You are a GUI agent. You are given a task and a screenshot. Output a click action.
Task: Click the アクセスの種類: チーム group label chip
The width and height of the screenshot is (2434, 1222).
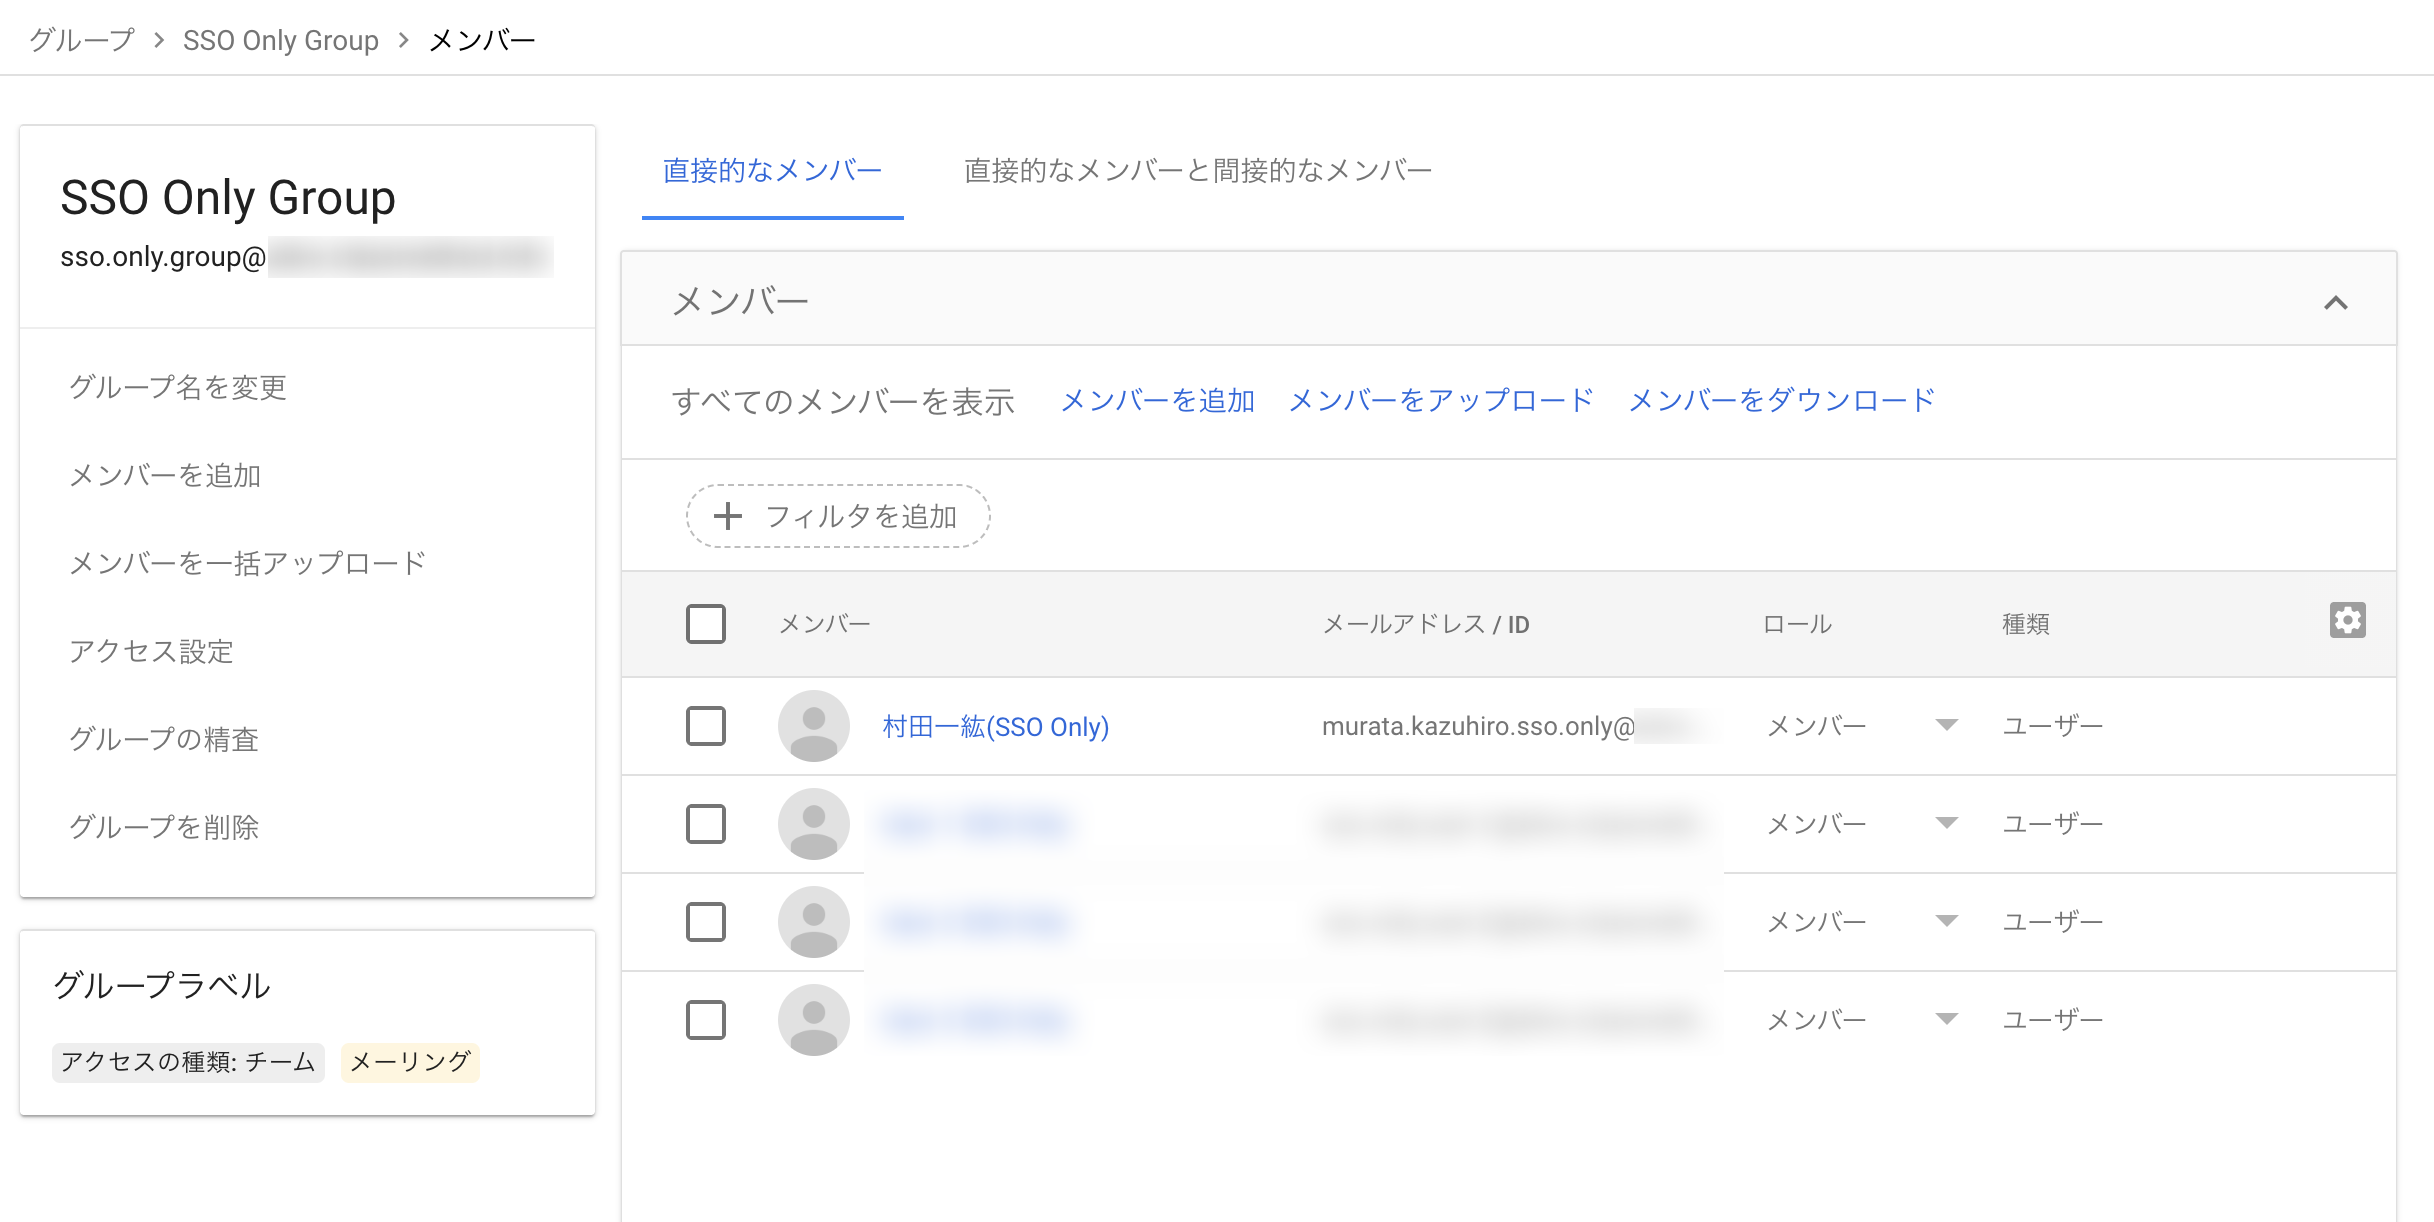click(187, 1063)
